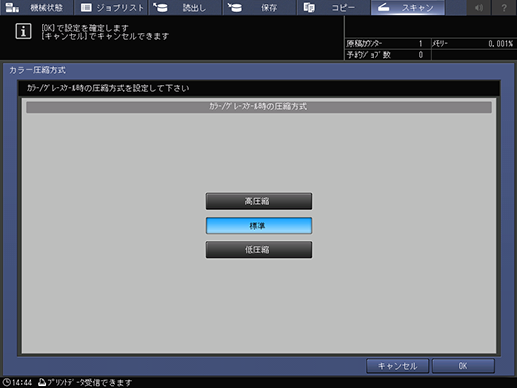517x388 pixels.
Task: Open the 読出し tab
Action: coord(185,7)
